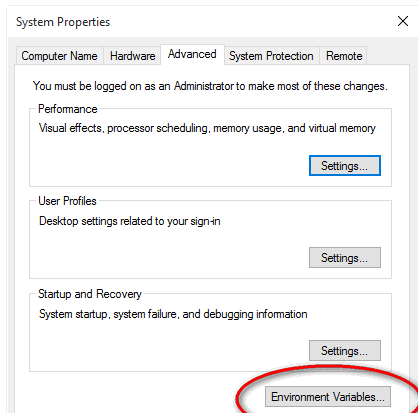This screenshot has height=413, width=418.
Task: Open the Hardware tab
Action: 132,56
